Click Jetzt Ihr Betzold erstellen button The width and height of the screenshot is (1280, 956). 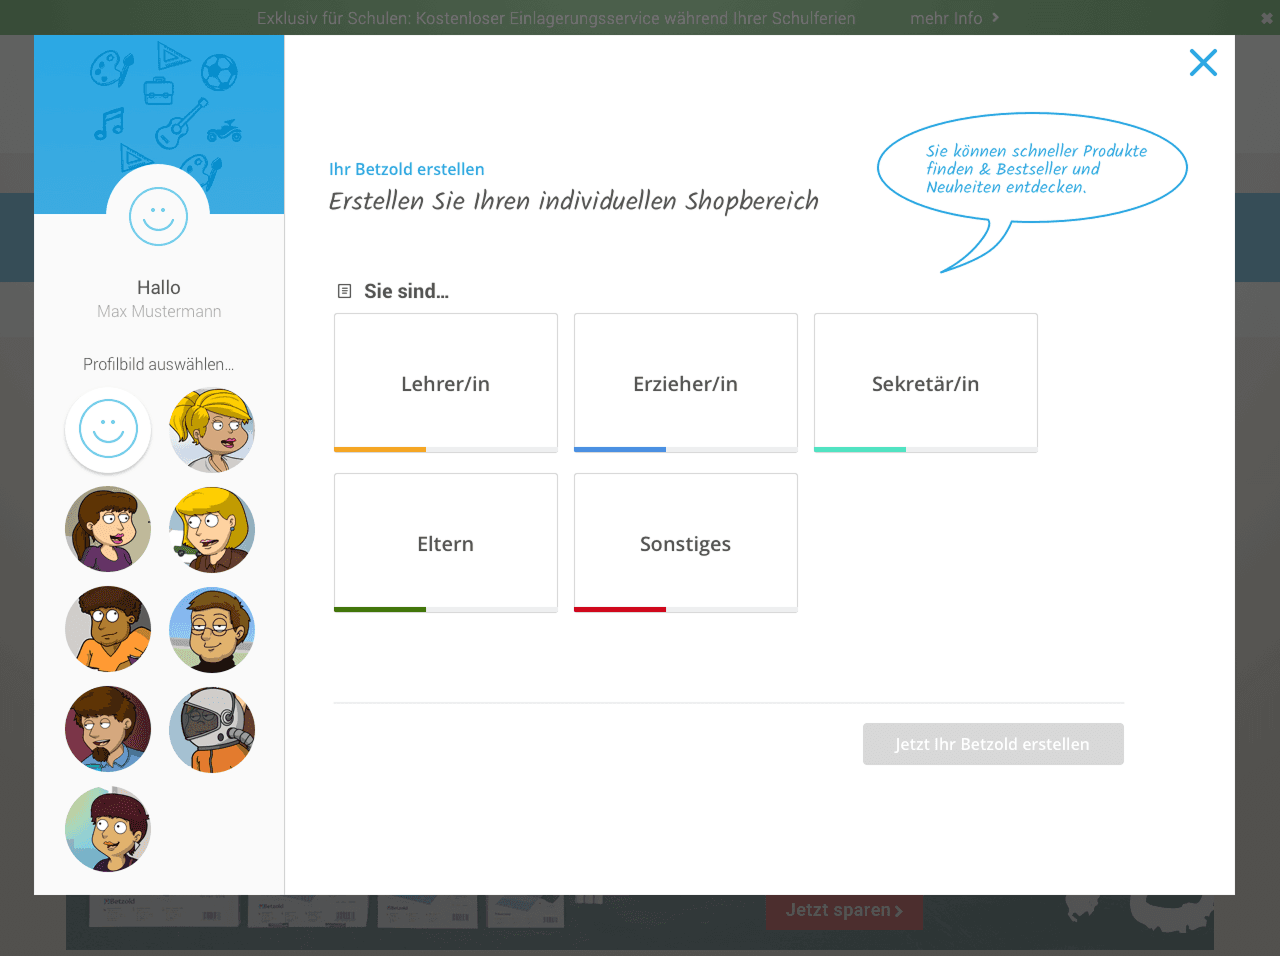(993, 744)
